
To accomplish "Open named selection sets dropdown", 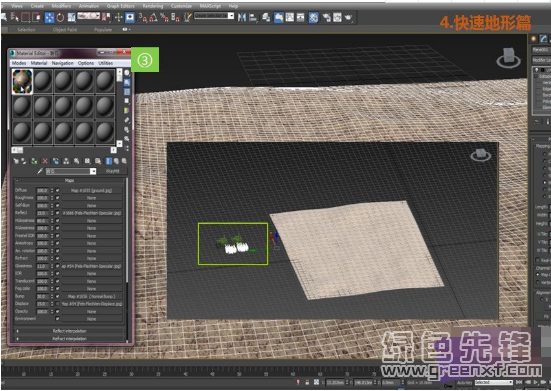I will click(214, 16).
